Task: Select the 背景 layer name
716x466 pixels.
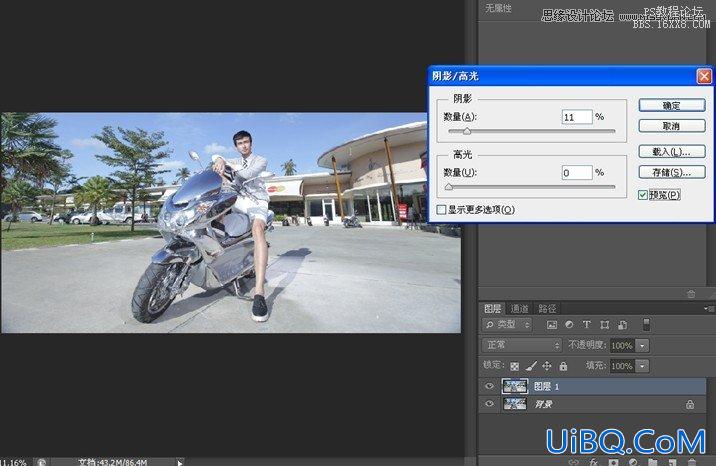Action: 543,404
